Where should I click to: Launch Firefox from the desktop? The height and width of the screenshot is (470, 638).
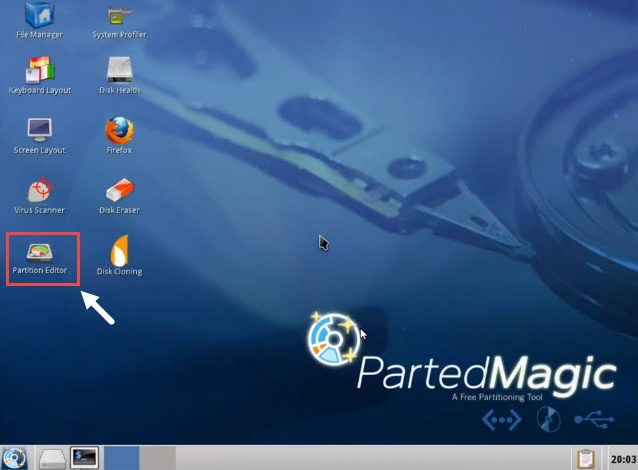coord(119,136)
